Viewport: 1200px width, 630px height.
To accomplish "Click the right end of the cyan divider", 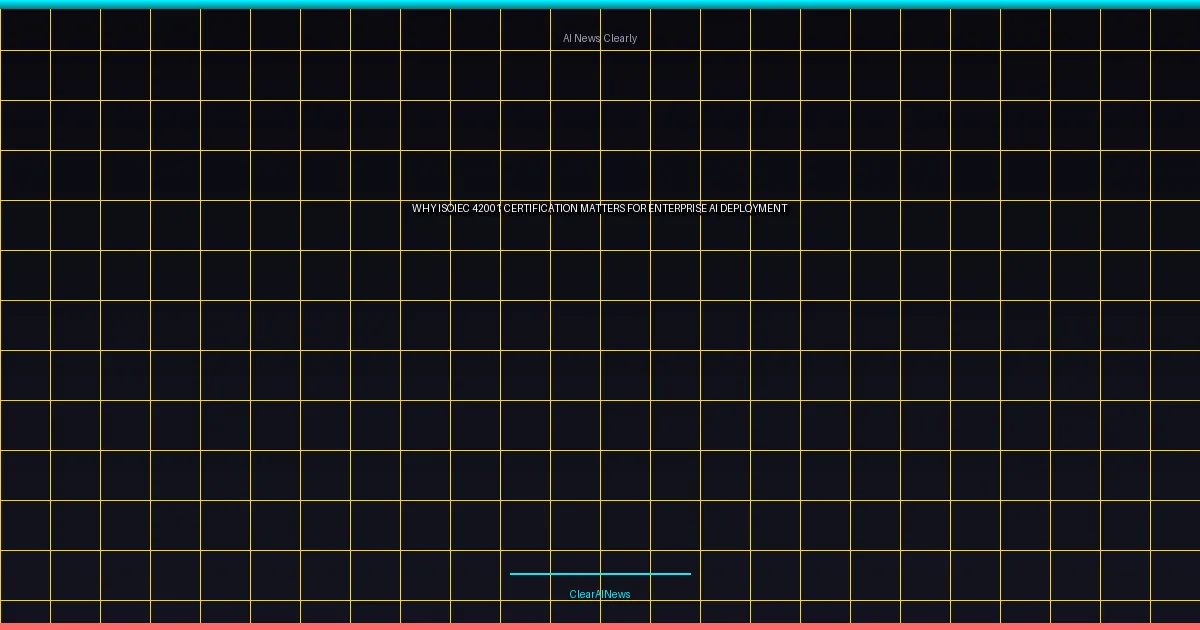I will 689,574.
